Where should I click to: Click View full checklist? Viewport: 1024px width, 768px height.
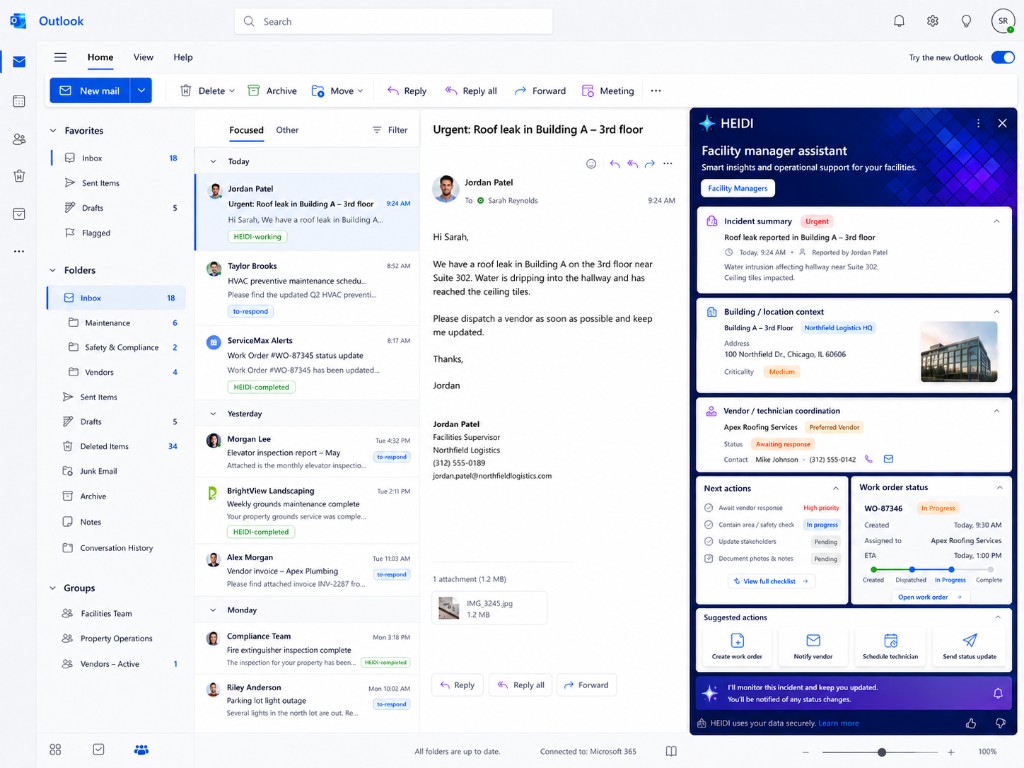pos(771,581)
